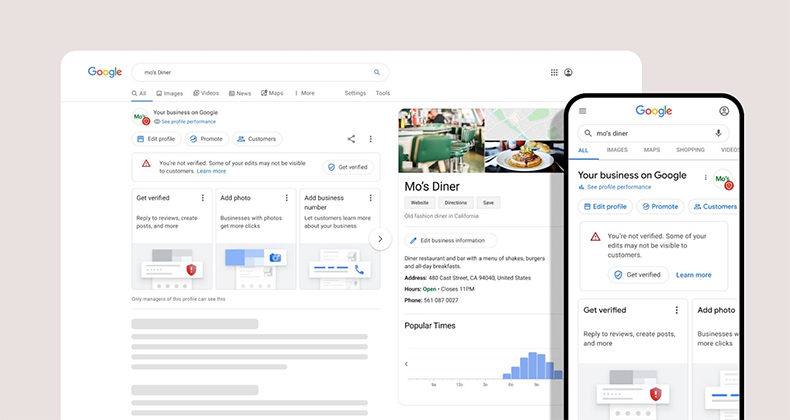
Task: Switch to desktop News tab
Action: point(240,93)
